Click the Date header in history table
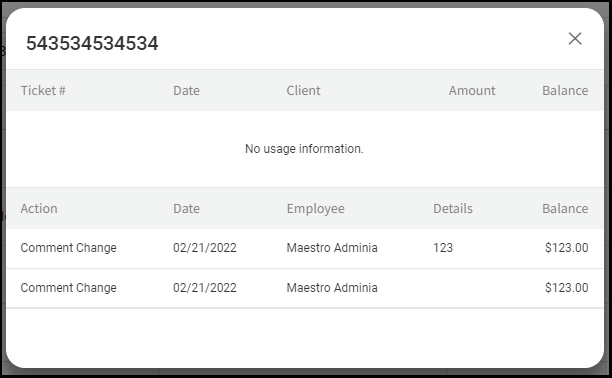Image resolution: width=612 pixels, height=378 pixels. 186,209
